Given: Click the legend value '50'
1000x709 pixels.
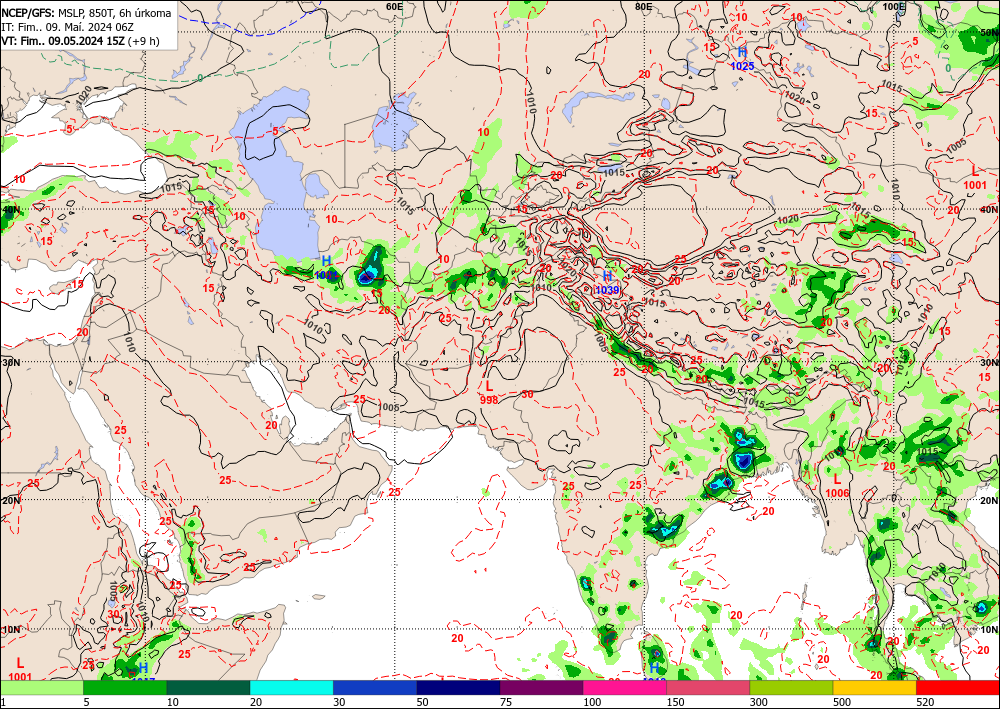Looking at the screenshot, I should pos(422,702).
